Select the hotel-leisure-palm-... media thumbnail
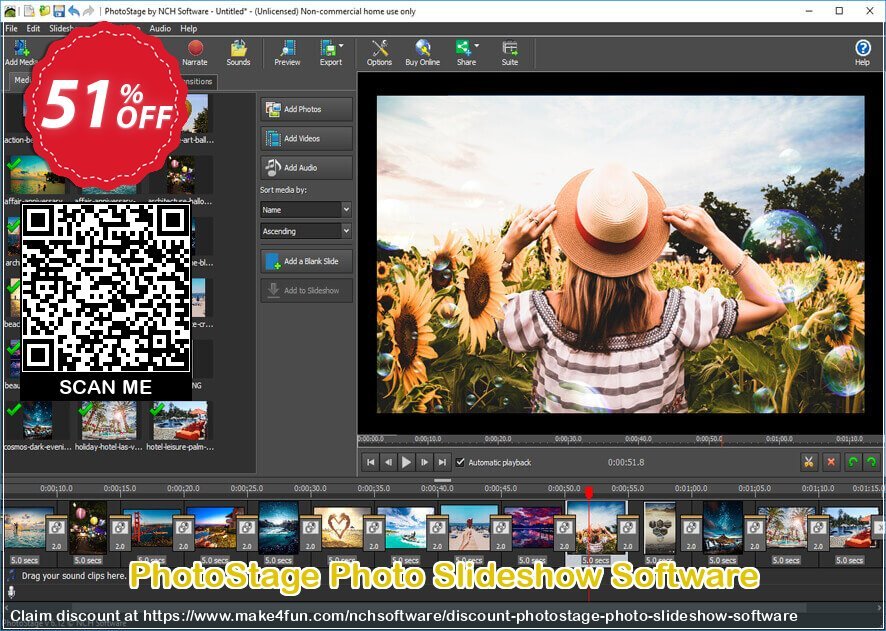The image size is (886, 631). pyautogui.click(x=180, y=421)
